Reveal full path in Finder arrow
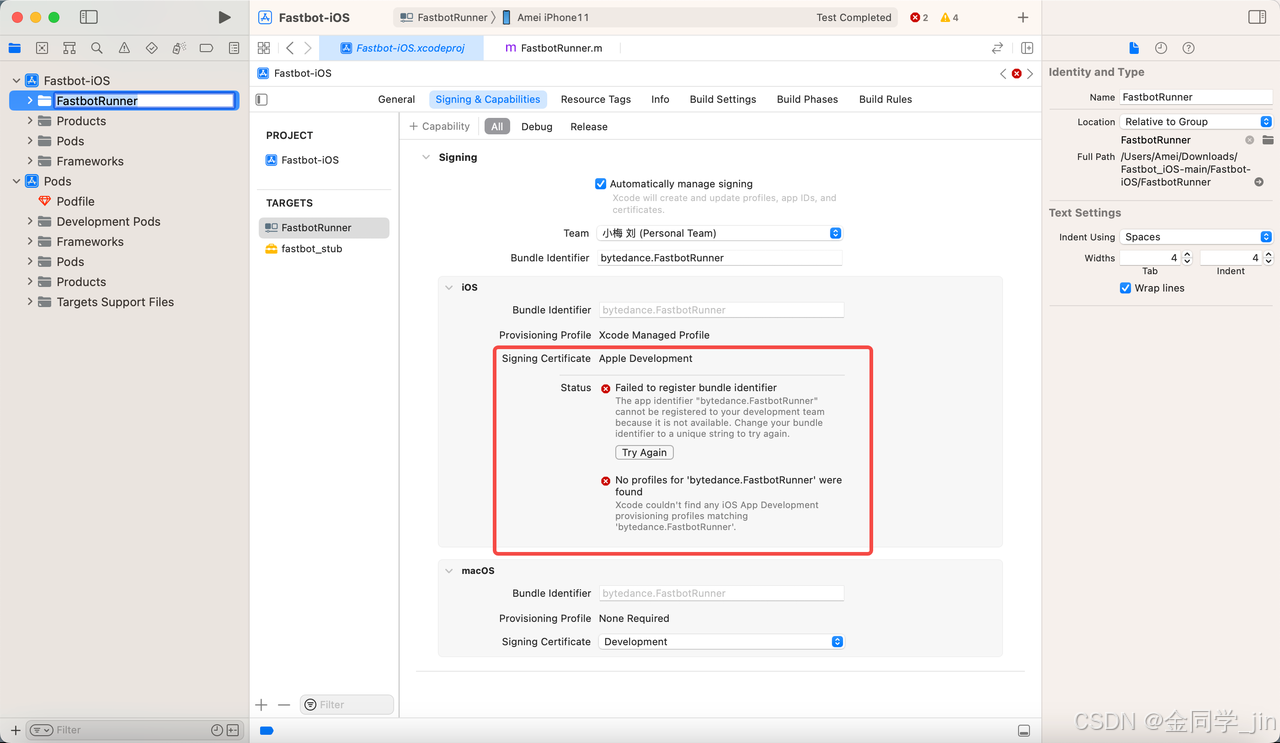The height and width of the screenshot is (743, 1280). (x=1259, y=182)
